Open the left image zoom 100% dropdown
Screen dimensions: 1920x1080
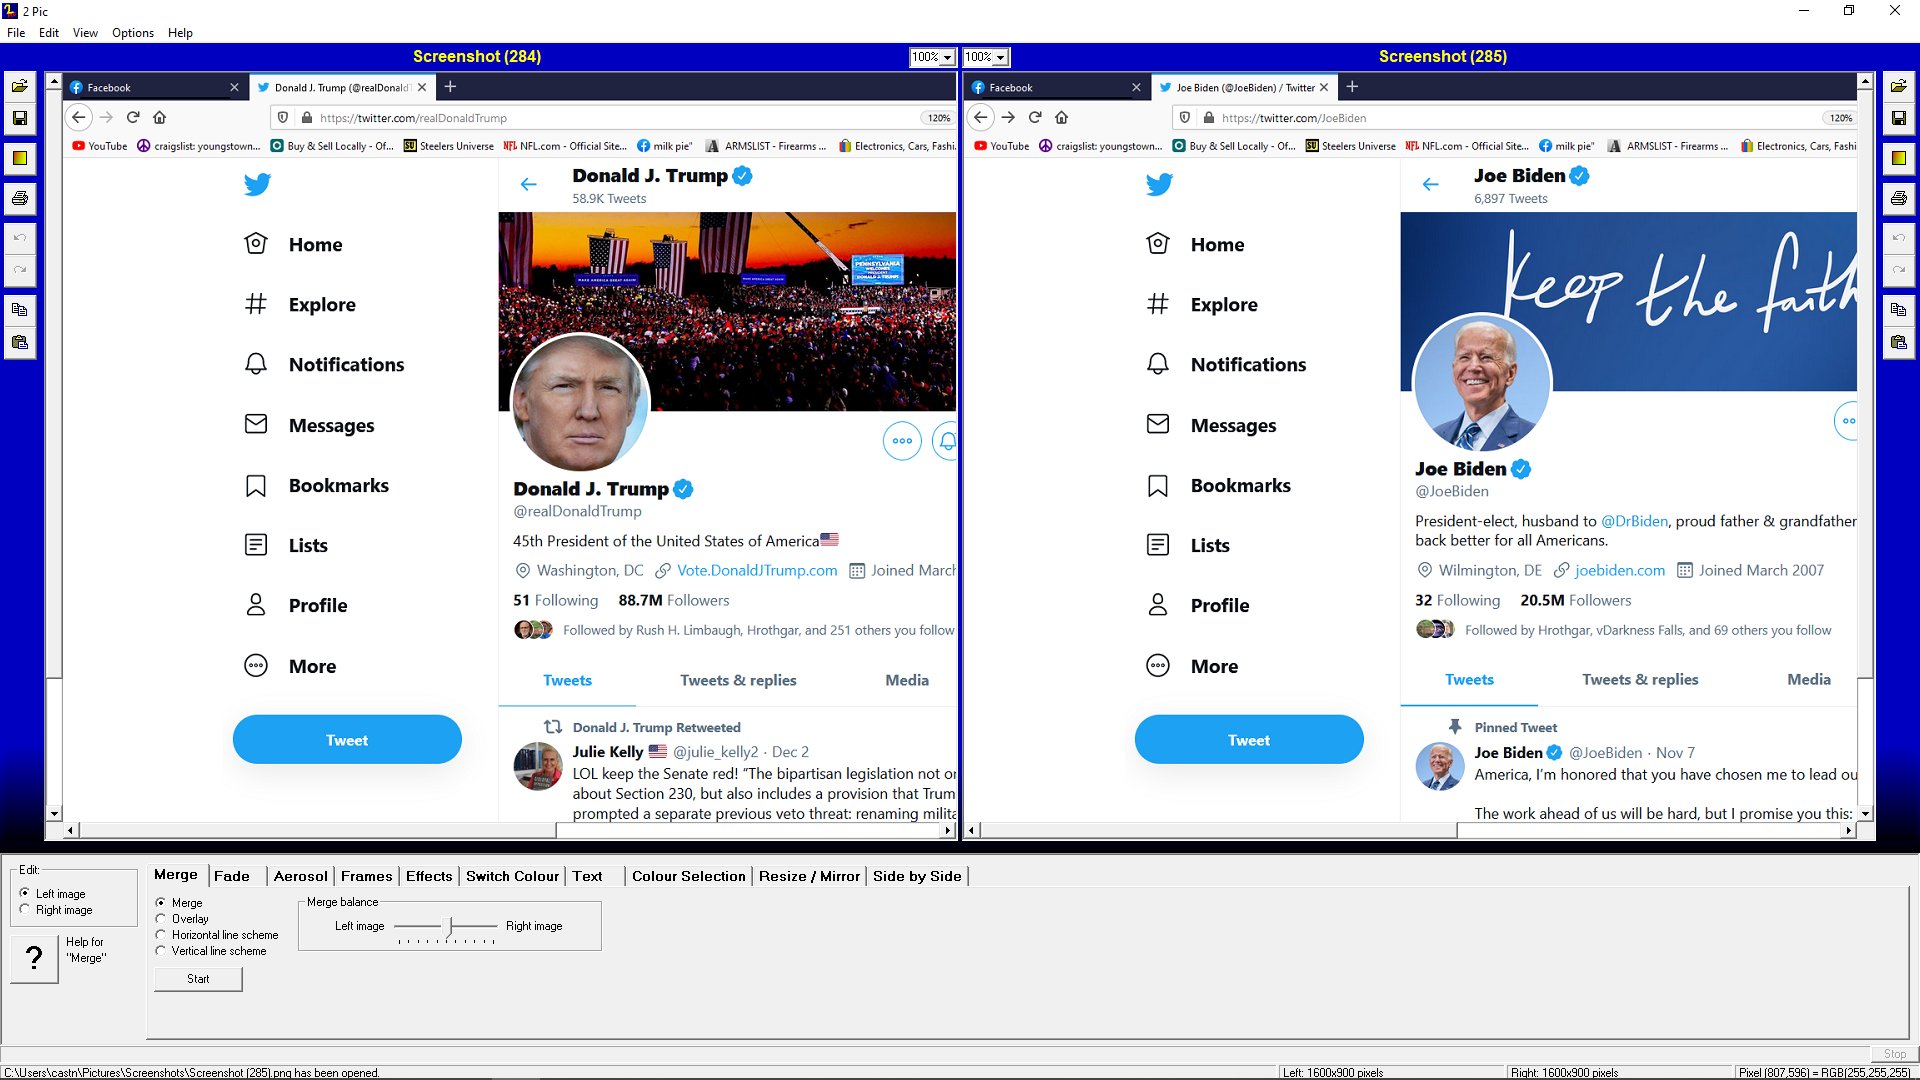coord(947,57)
